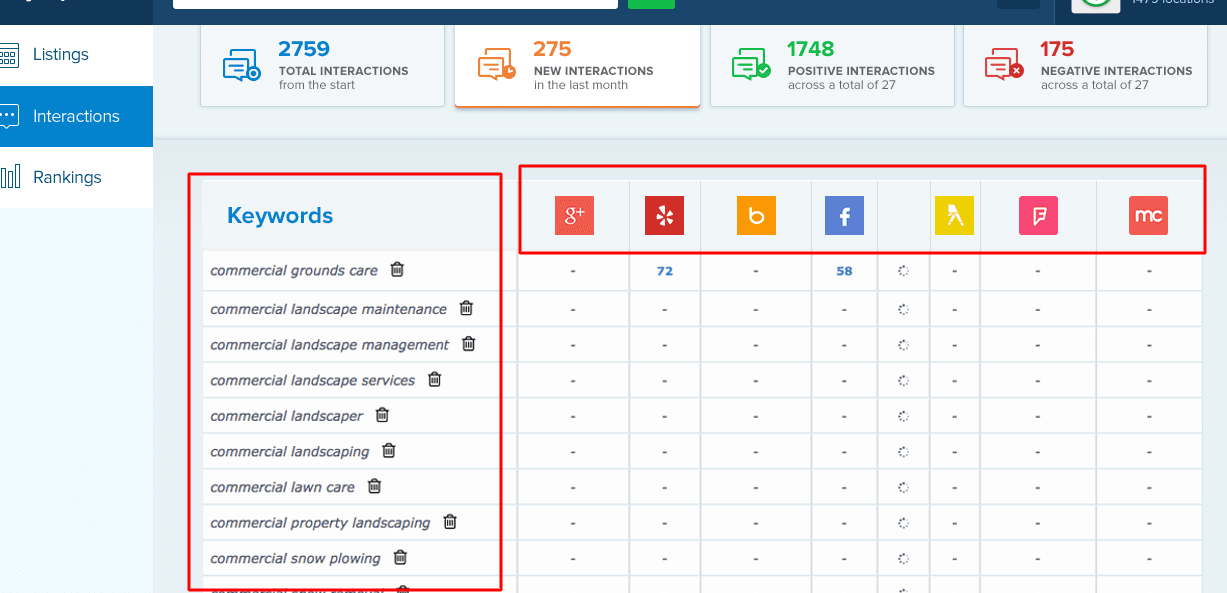Image resolution: width=1227 pixels, height=593 pixels.
Task: Click keyword commercial lawn care
Action: [283, 487]
